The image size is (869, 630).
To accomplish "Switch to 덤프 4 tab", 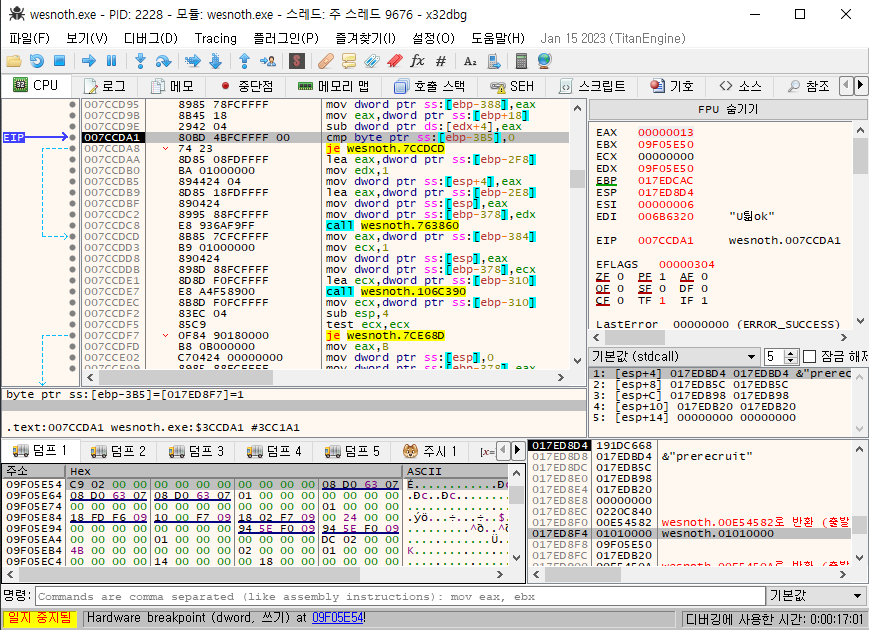I will coord(274,451).
